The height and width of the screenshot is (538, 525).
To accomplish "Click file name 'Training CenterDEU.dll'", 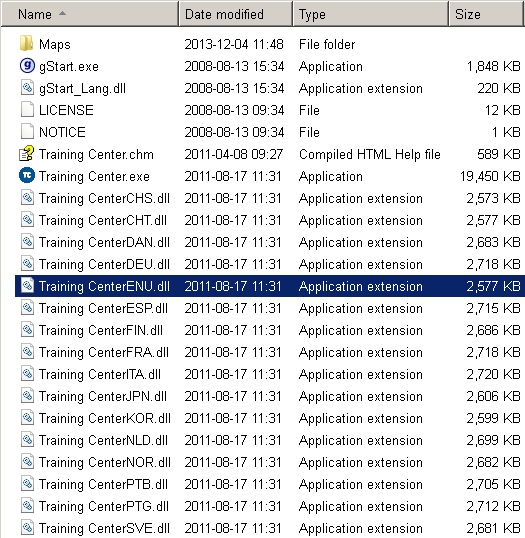I will click(x=104, y=264).
